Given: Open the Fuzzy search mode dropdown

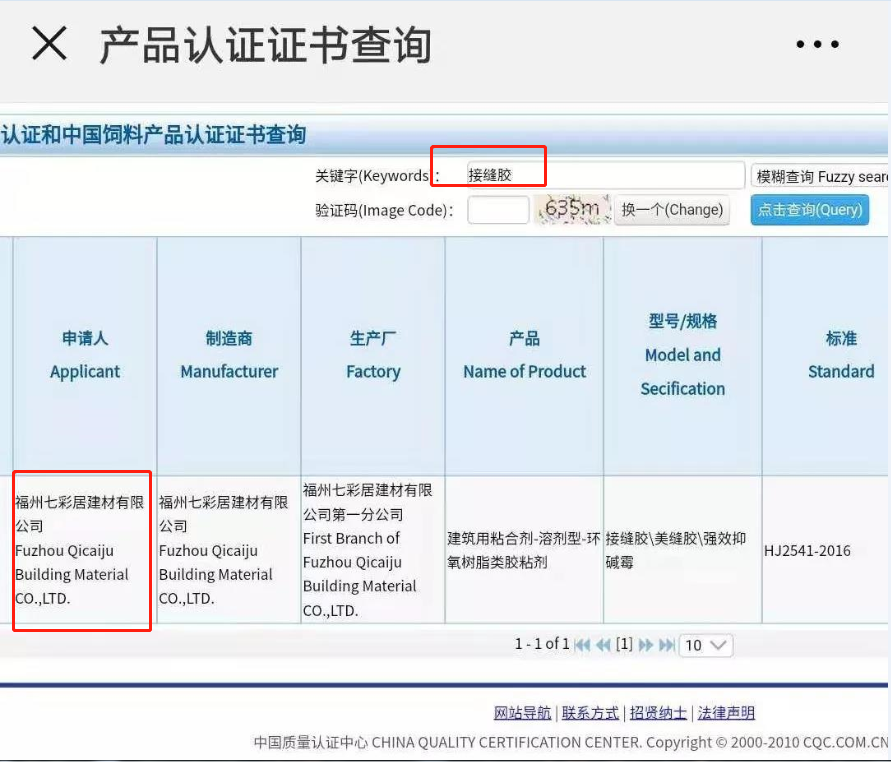Looking at the screenshot, I should [x=819, y=176].
